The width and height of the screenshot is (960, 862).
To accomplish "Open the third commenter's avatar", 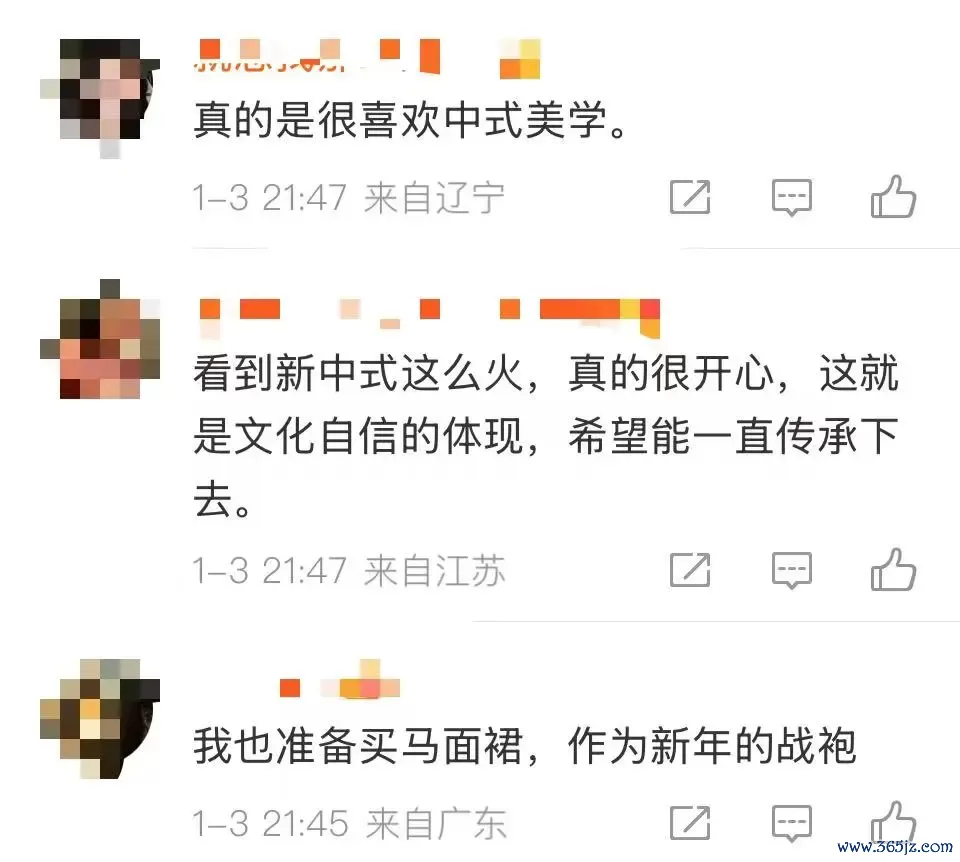I will click(100, 719).
